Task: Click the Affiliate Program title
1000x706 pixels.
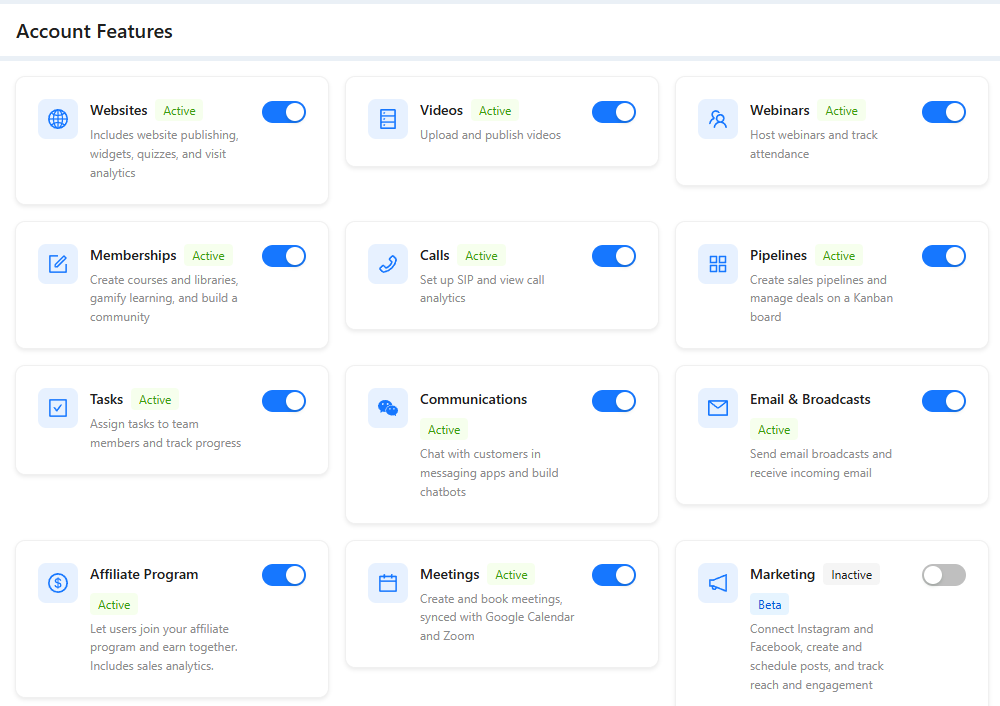Action: (144, 574)
